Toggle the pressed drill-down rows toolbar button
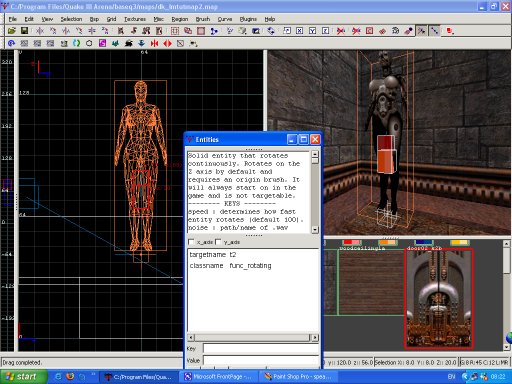Screen dimensions: 512x384 point(435,31)
